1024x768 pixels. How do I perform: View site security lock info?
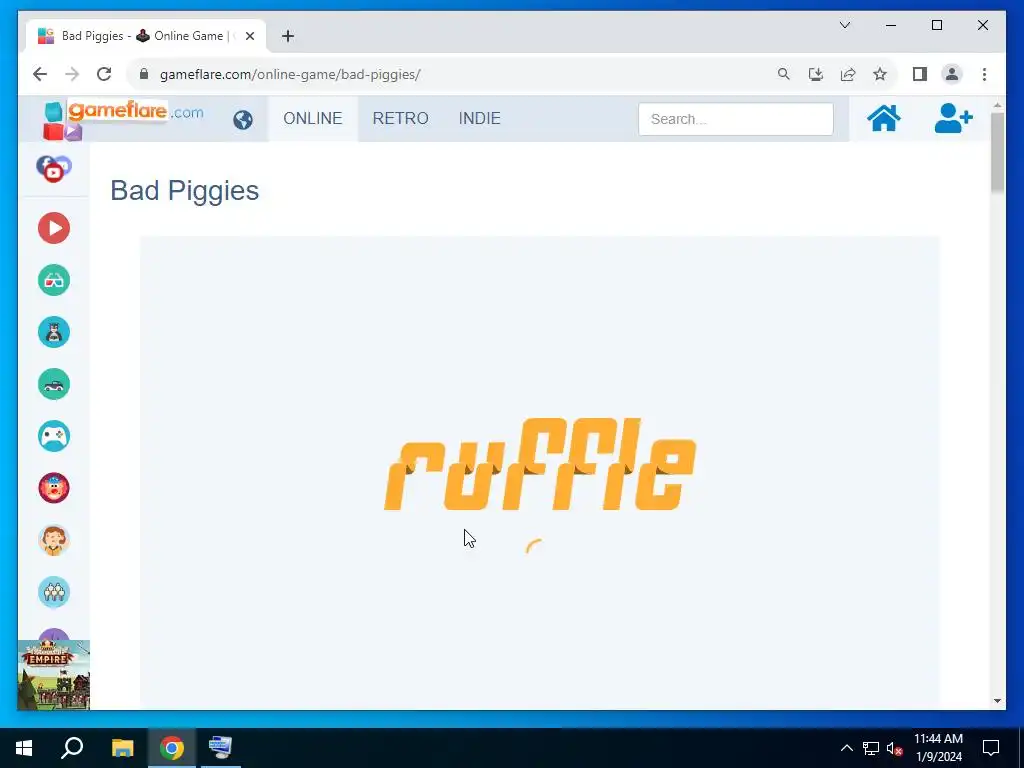pos(144,74)
